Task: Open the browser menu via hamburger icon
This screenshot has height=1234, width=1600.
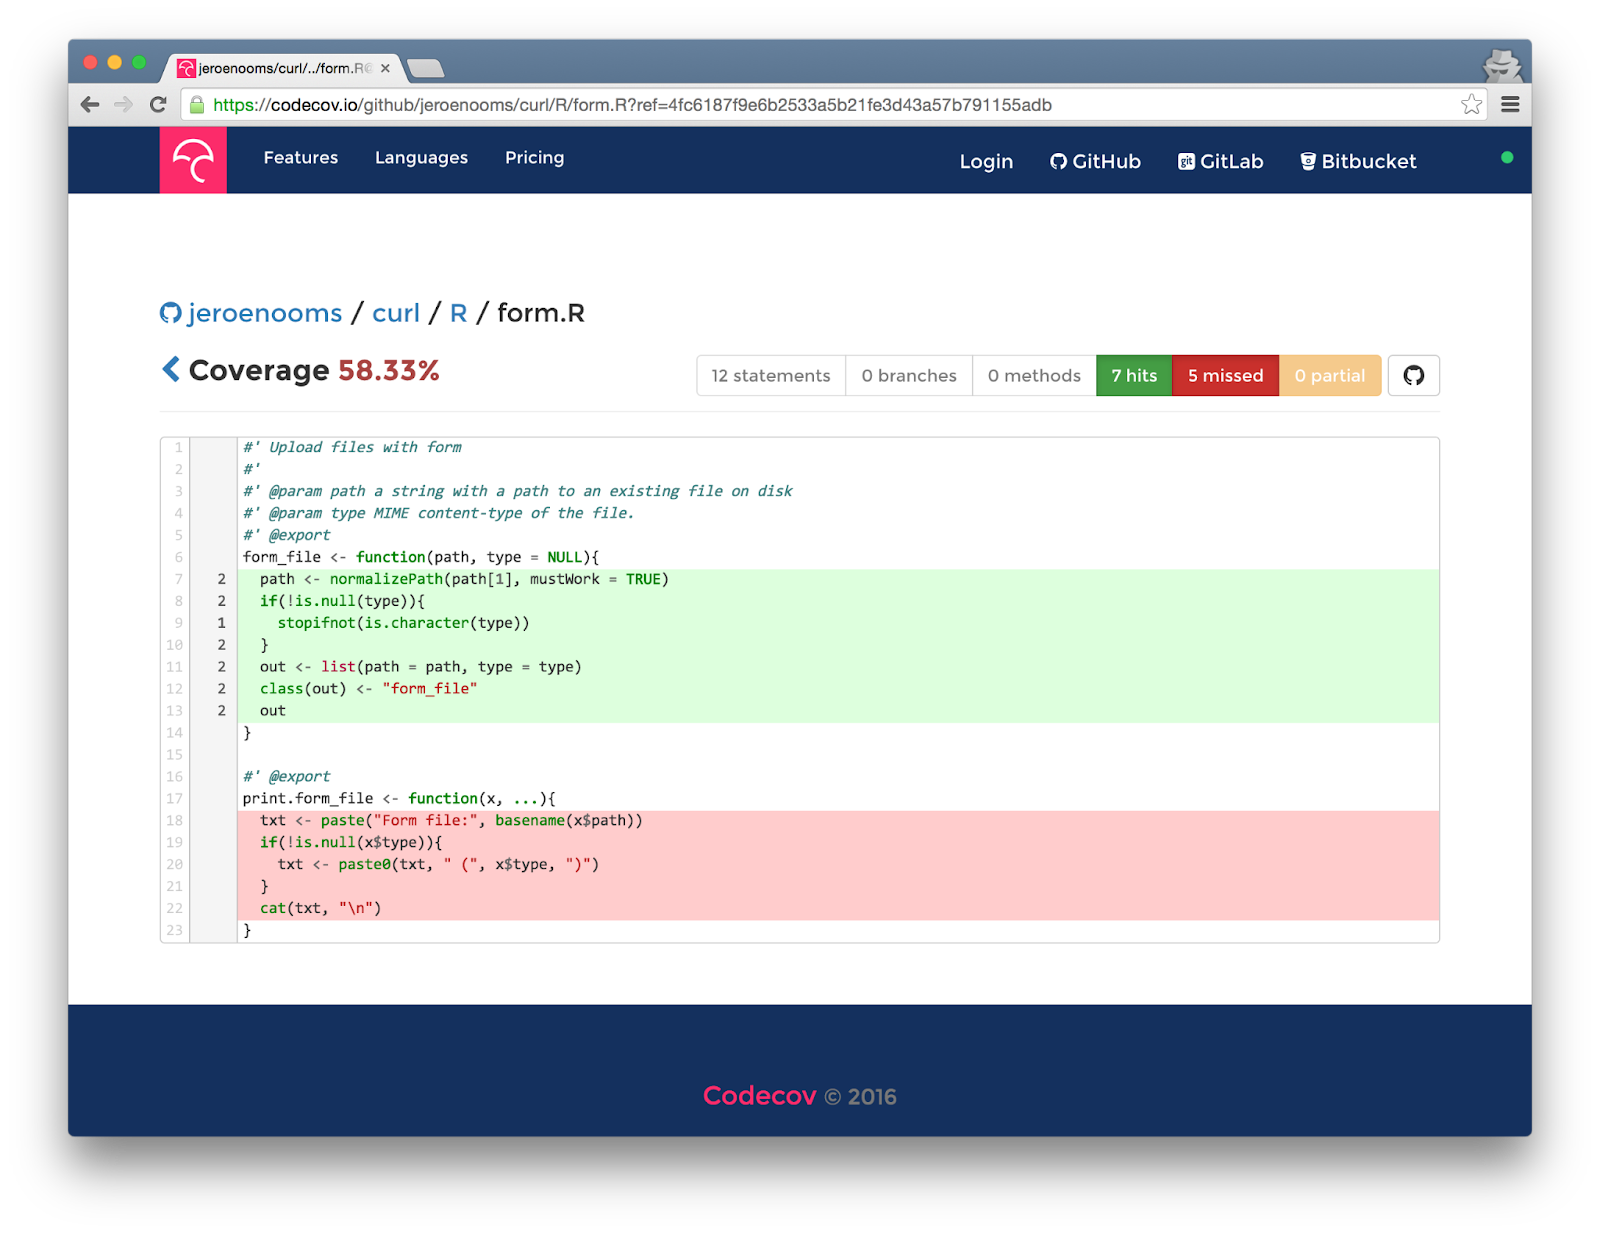Action: pyautogui.click(x=1511, y=104)
